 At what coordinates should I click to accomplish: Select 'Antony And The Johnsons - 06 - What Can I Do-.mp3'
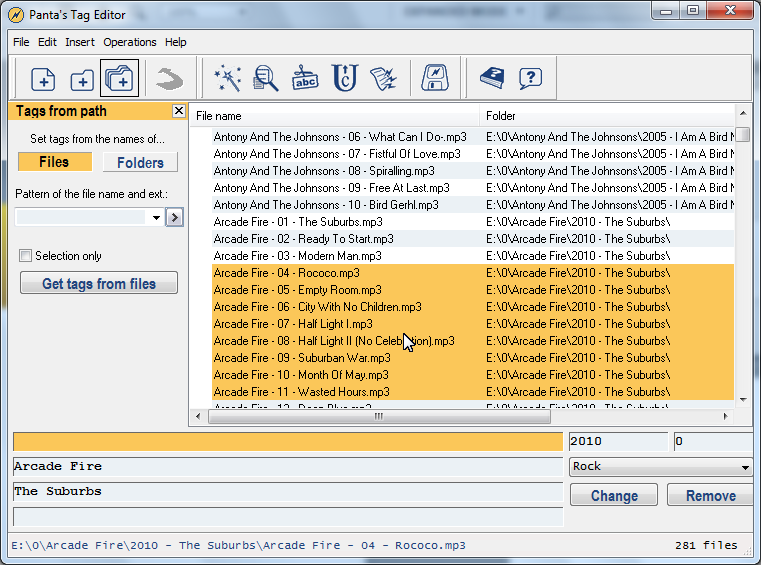[473, 137]
